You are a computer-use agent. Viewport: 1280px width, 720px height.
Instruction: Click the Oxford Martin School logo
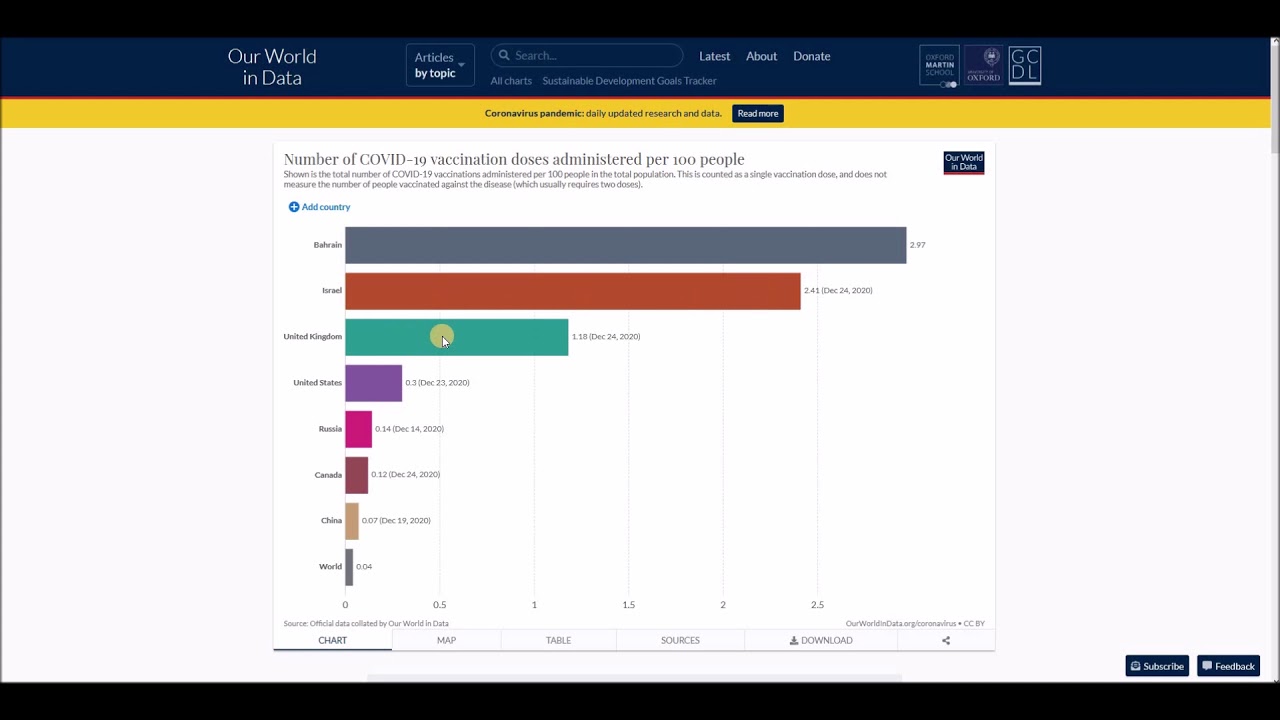tap(939, 66)
